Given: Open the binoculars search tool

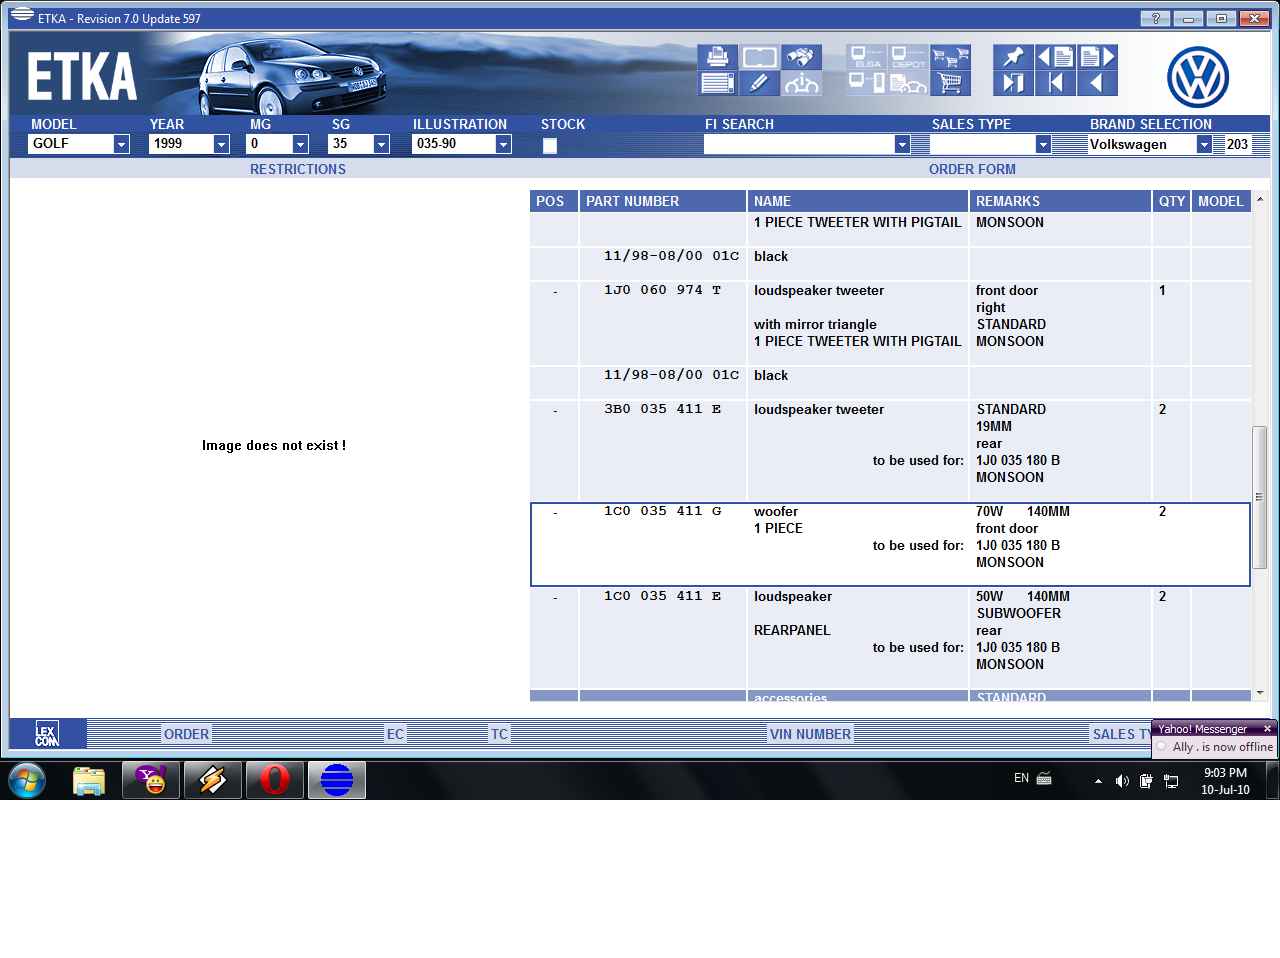Looking at the screenshot, I should 801,57.
